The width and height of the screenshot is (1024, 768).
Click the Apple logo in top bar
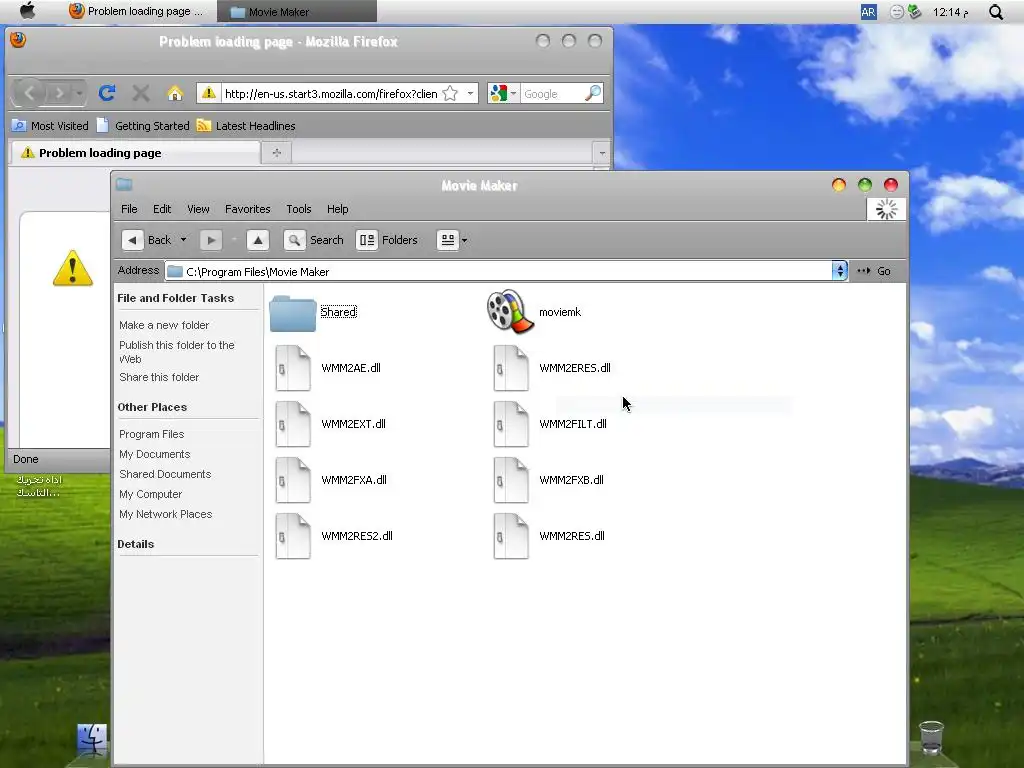pos(27,11)
